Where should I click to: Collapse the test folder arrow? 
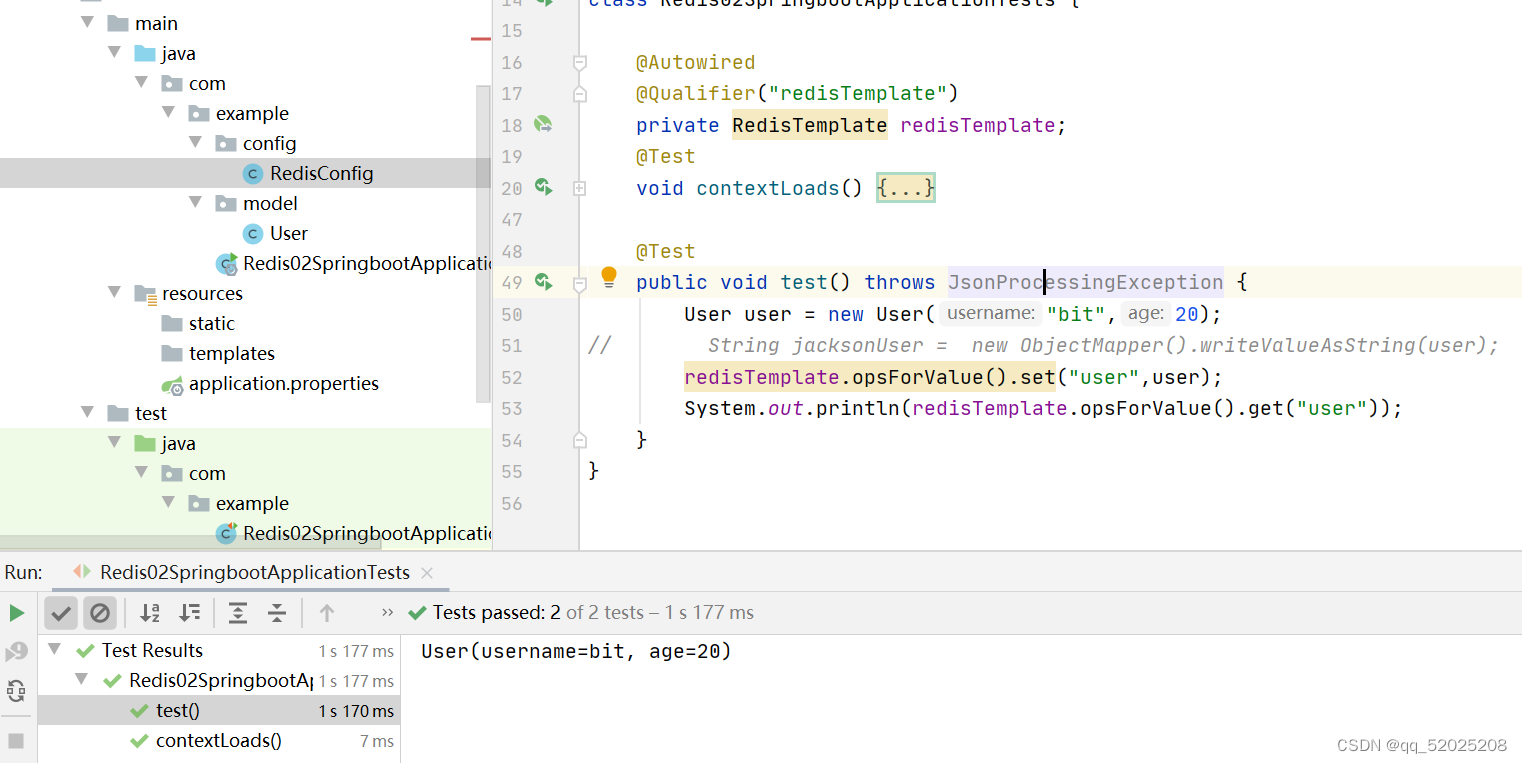(87, 413)
